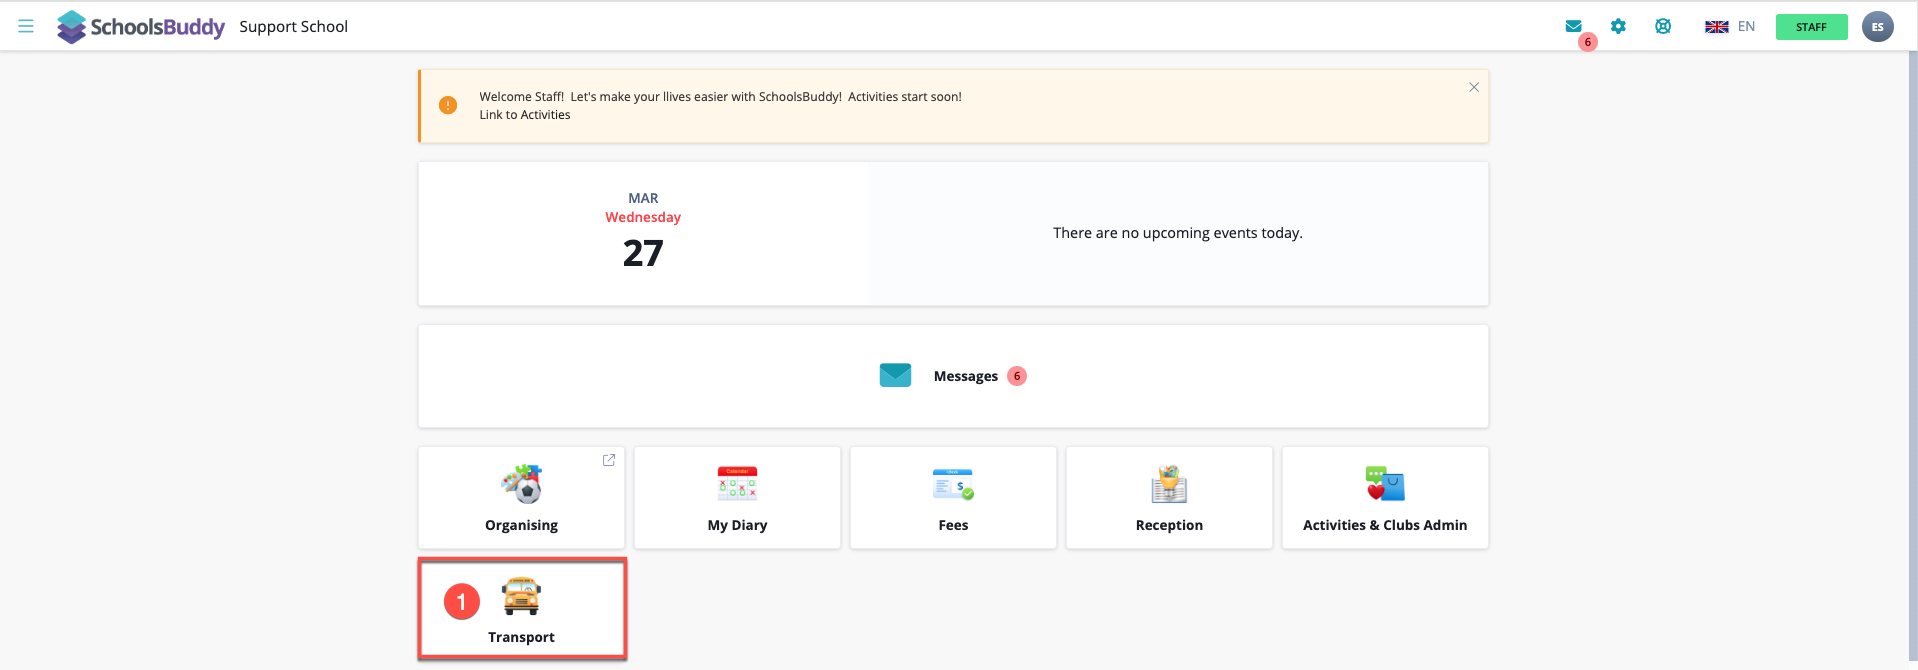Click the Wednesday 27 date card
Screen dimensions: 1918x670
643,234
